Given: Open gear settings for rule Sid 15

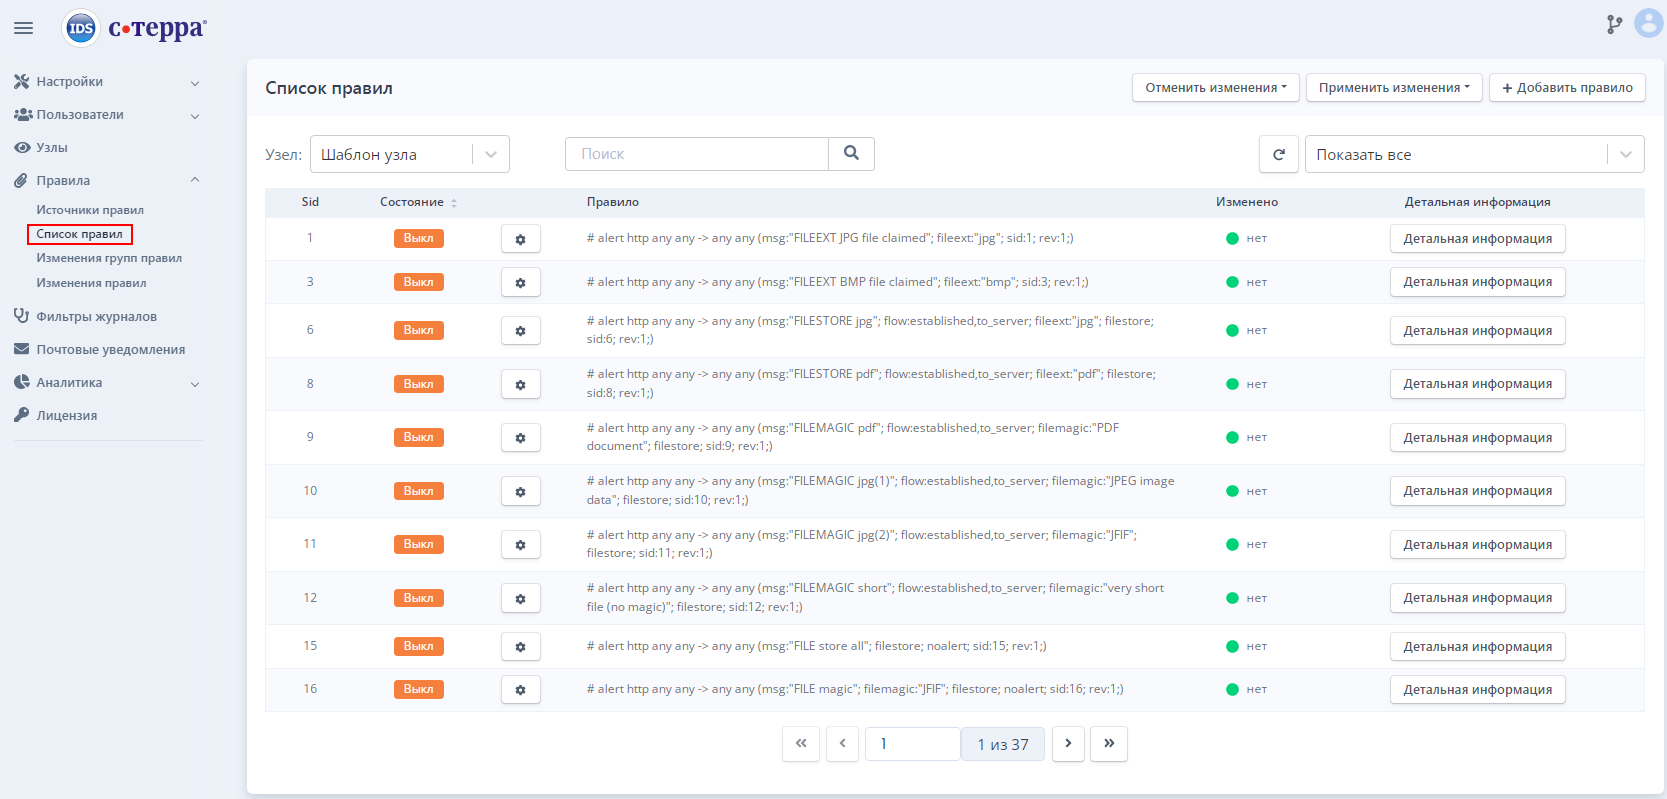Looking at the screenshot, I should (x=520, y=647).
